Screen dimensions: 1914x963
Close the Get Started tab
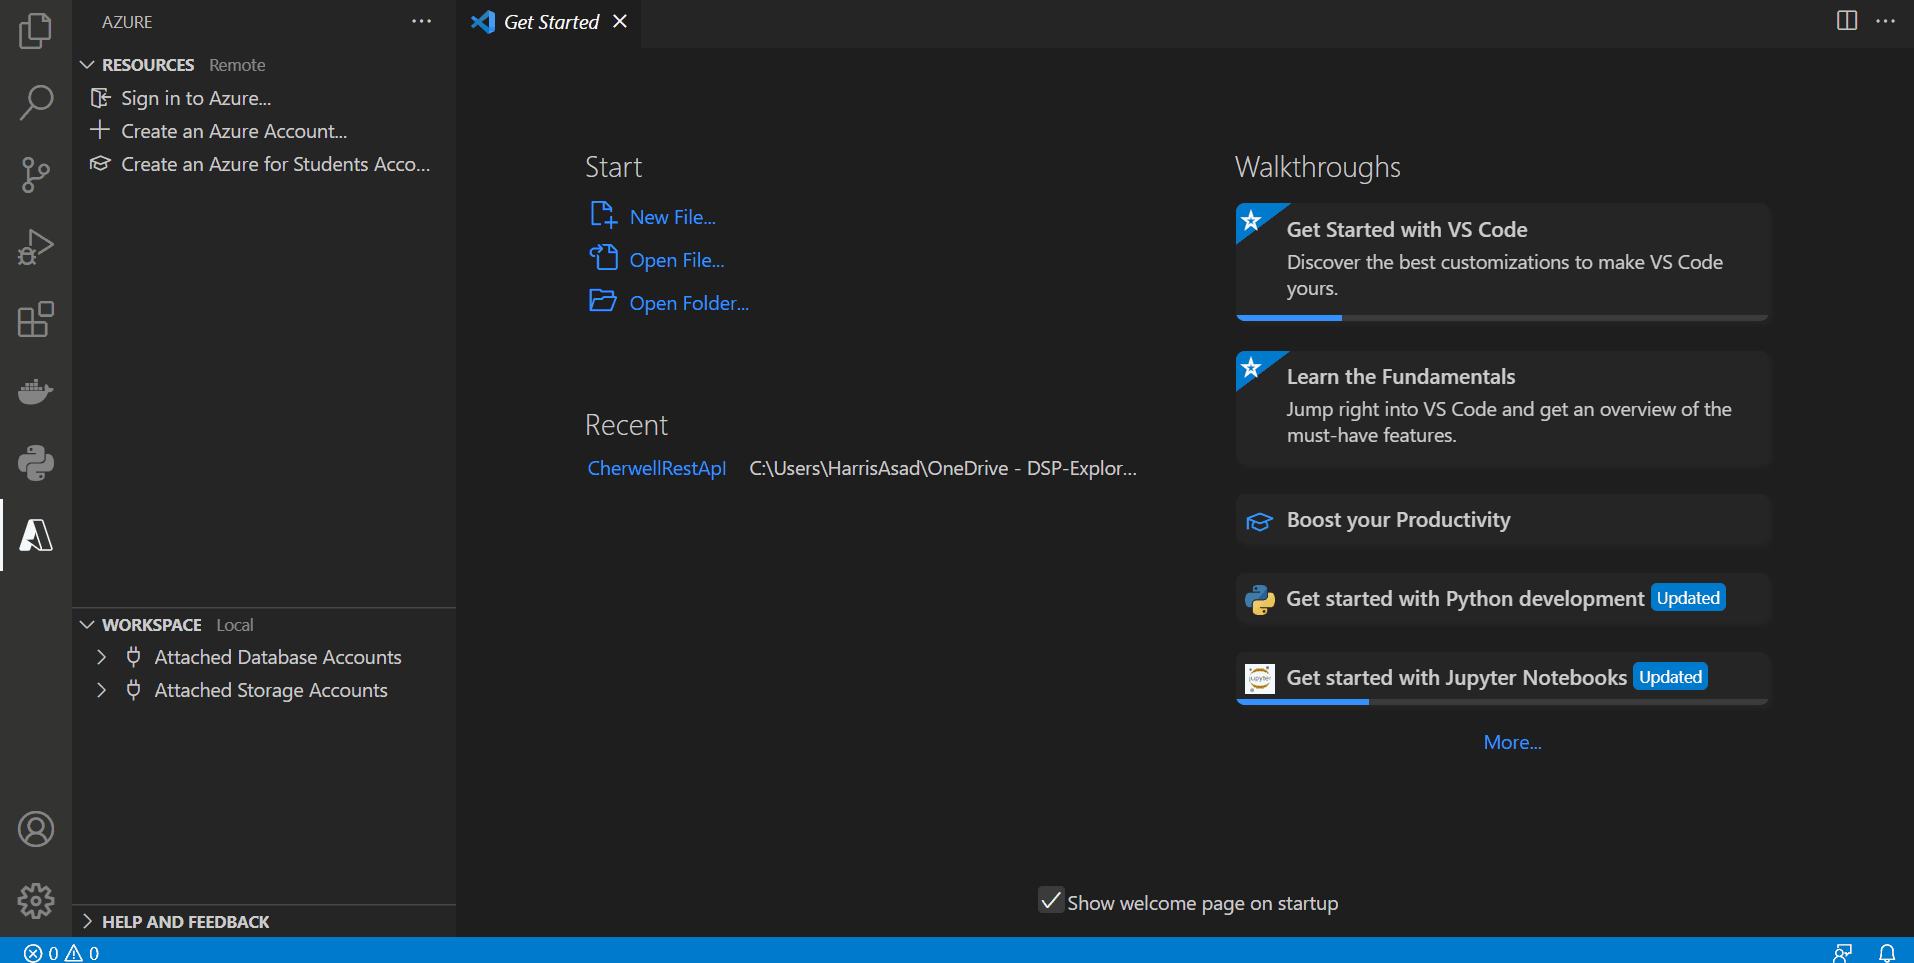620,21
